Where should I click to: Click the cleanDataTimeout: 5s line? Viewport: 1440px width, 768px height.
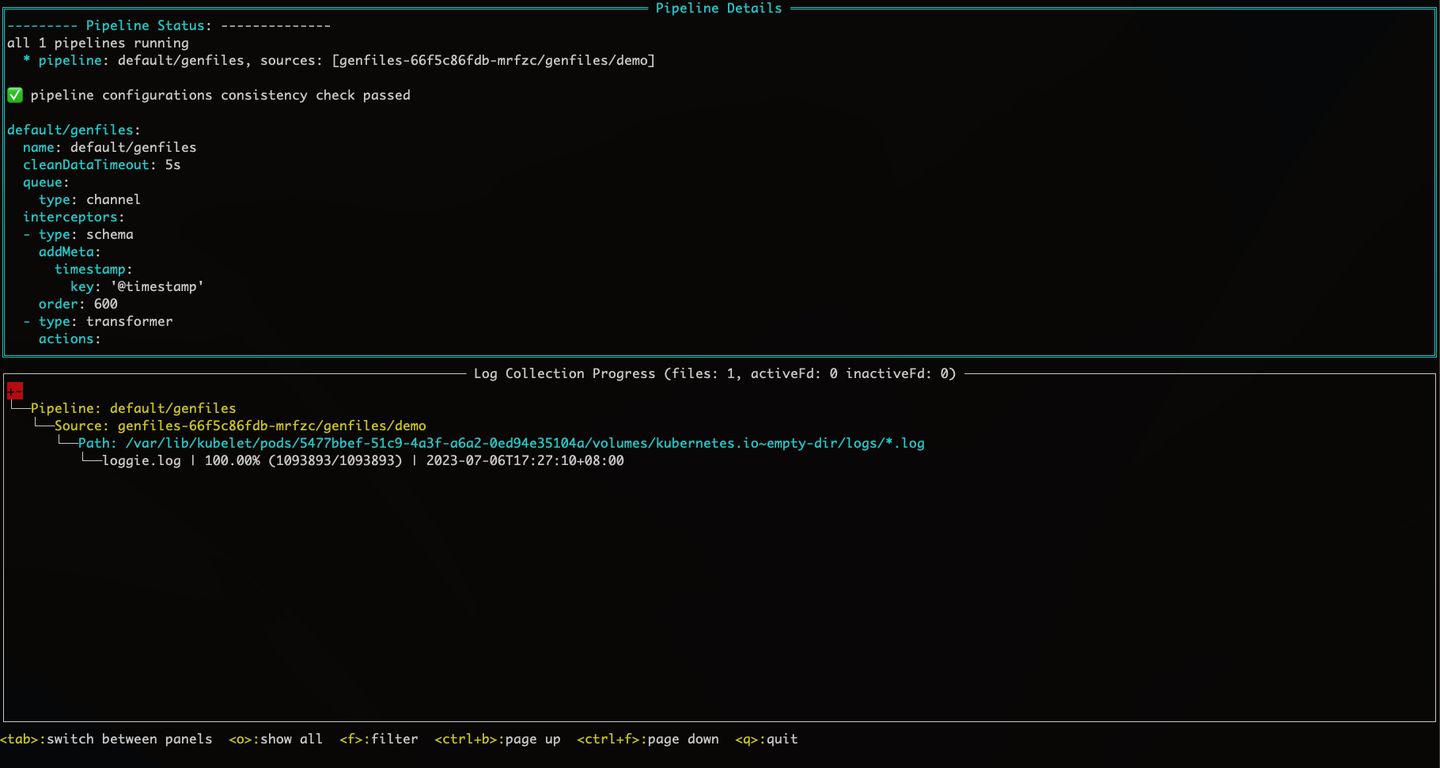101,165
